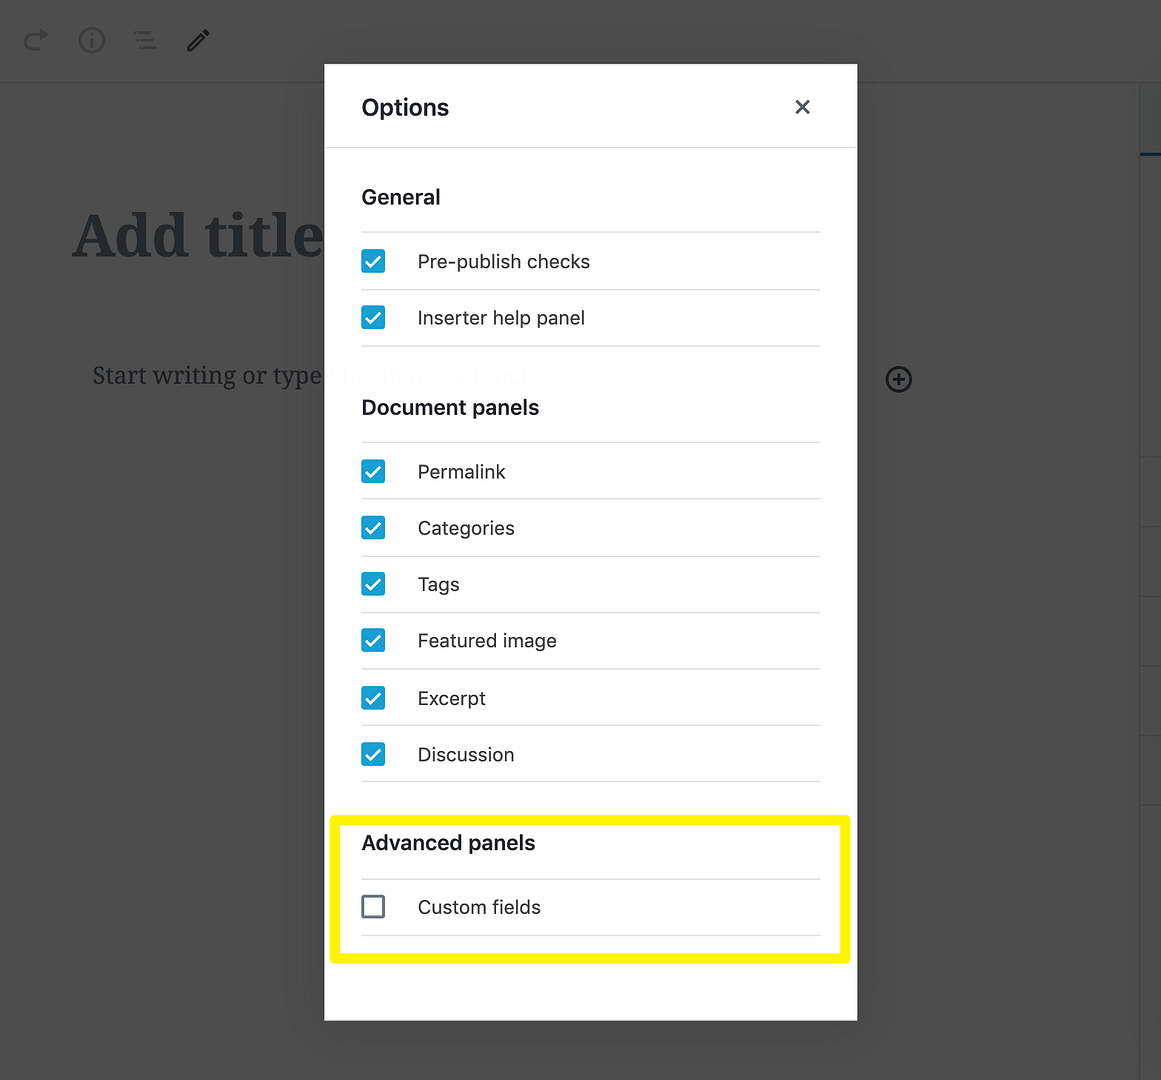Open the block inserter plus icon

point(898,379)
